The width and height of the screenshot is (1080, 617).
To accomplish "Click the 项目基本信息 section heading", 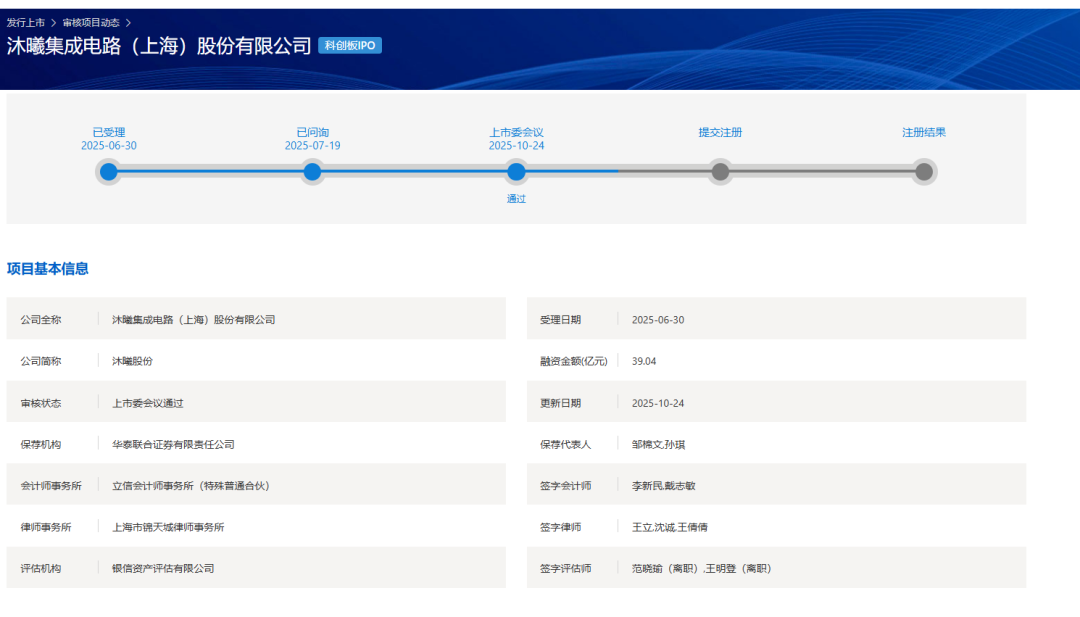I will (x=48, y=269).
